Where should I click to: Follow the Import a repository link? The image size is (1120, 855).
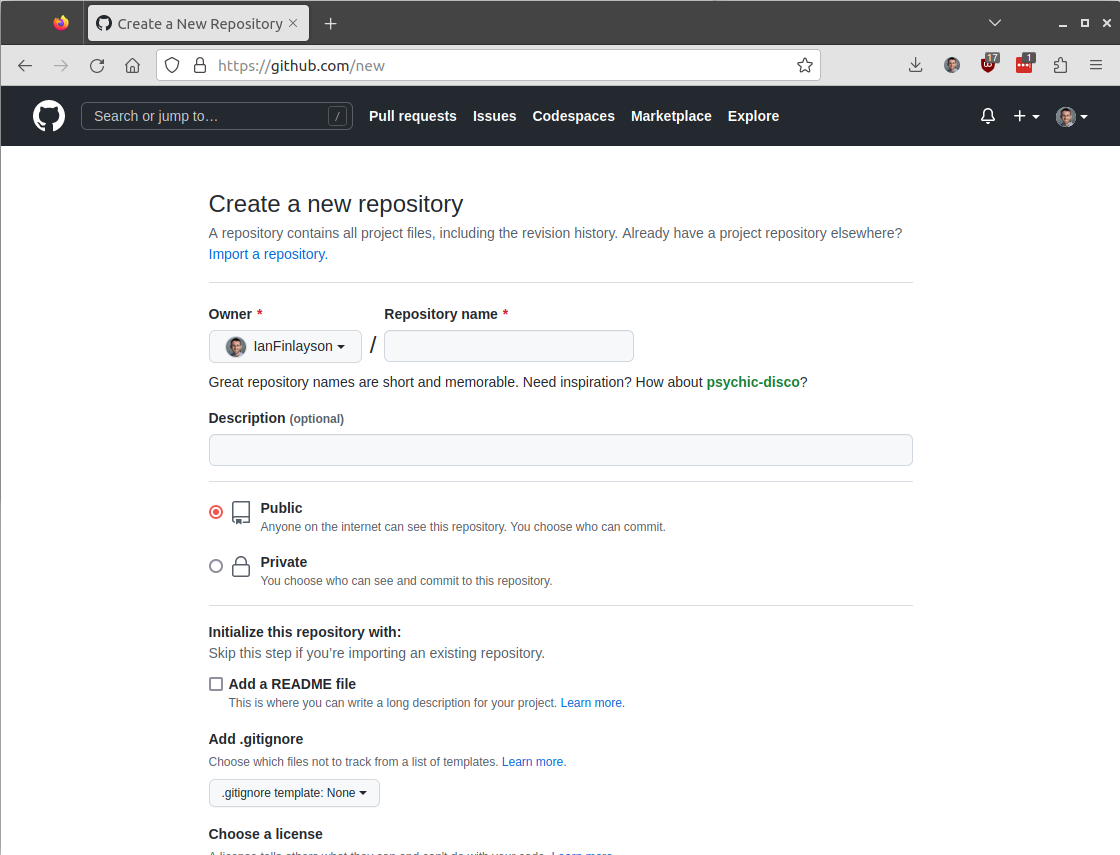[268, 254]
